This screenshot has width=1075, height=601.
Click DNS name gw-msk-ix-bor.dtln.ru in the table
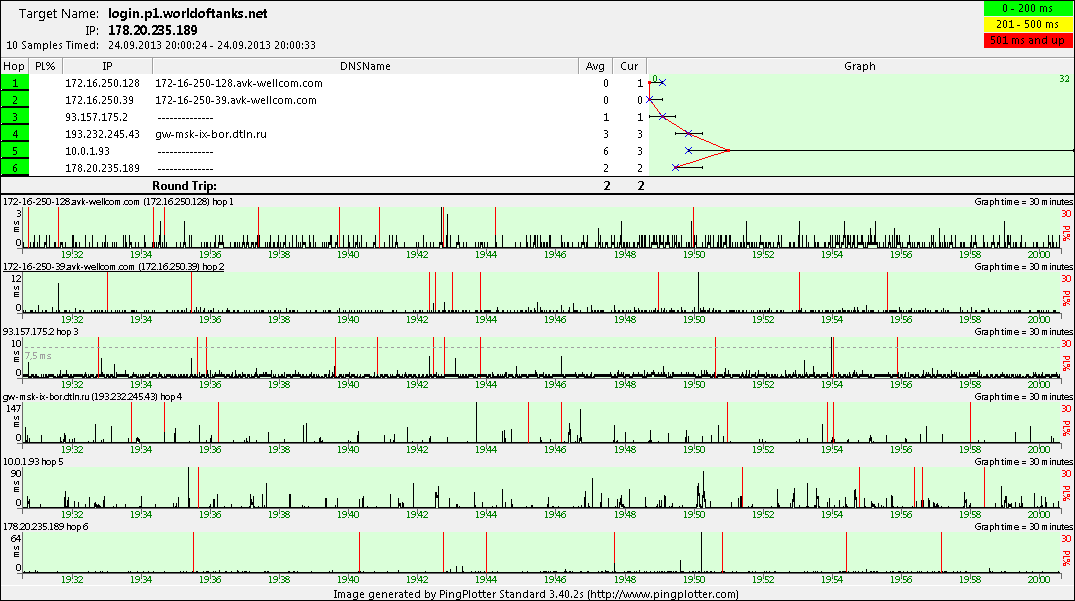[210, 134]
